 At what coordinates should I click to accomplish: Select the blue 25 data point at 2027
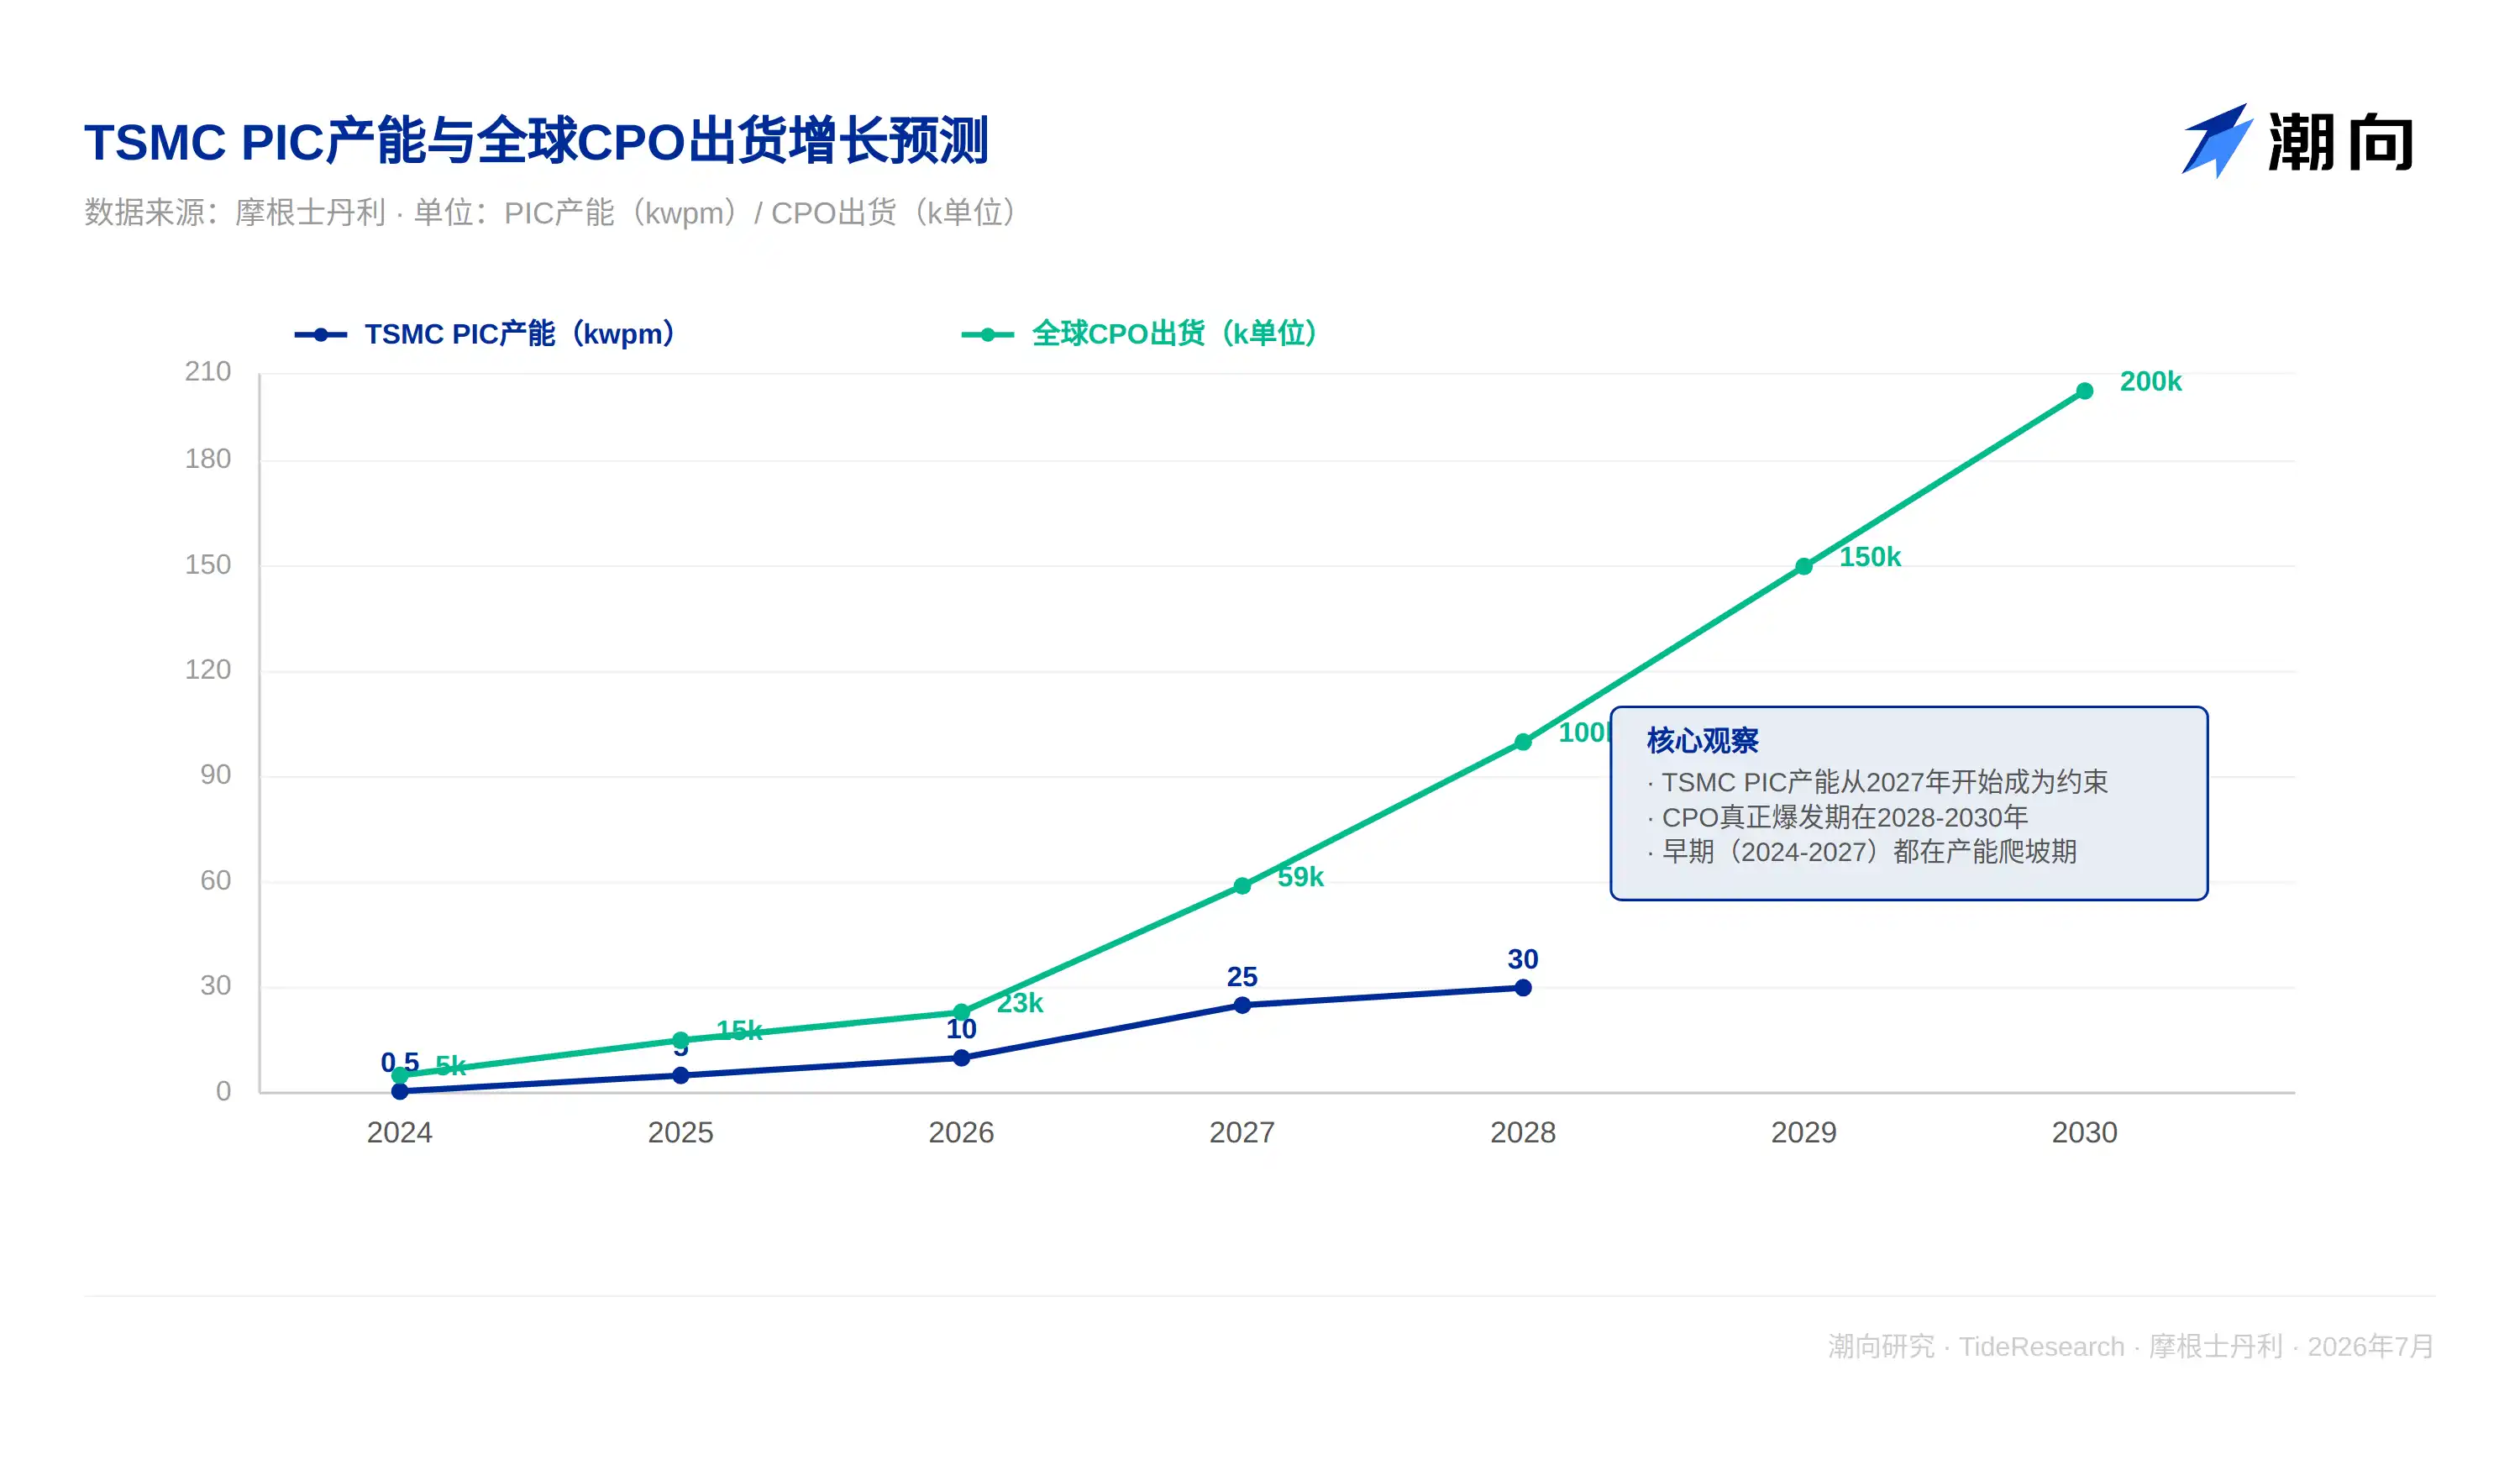click(1242, 1005)
